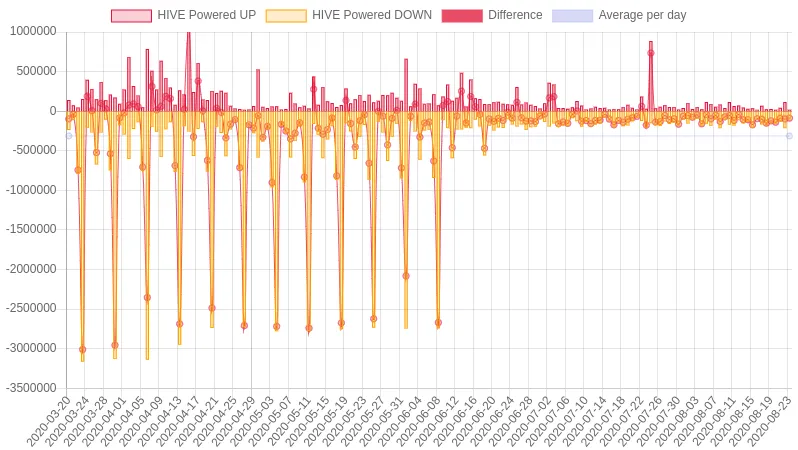Click the 2020-06-08 x-axis date label
This screenshot has height=450, width=798.
coord(418,420)
